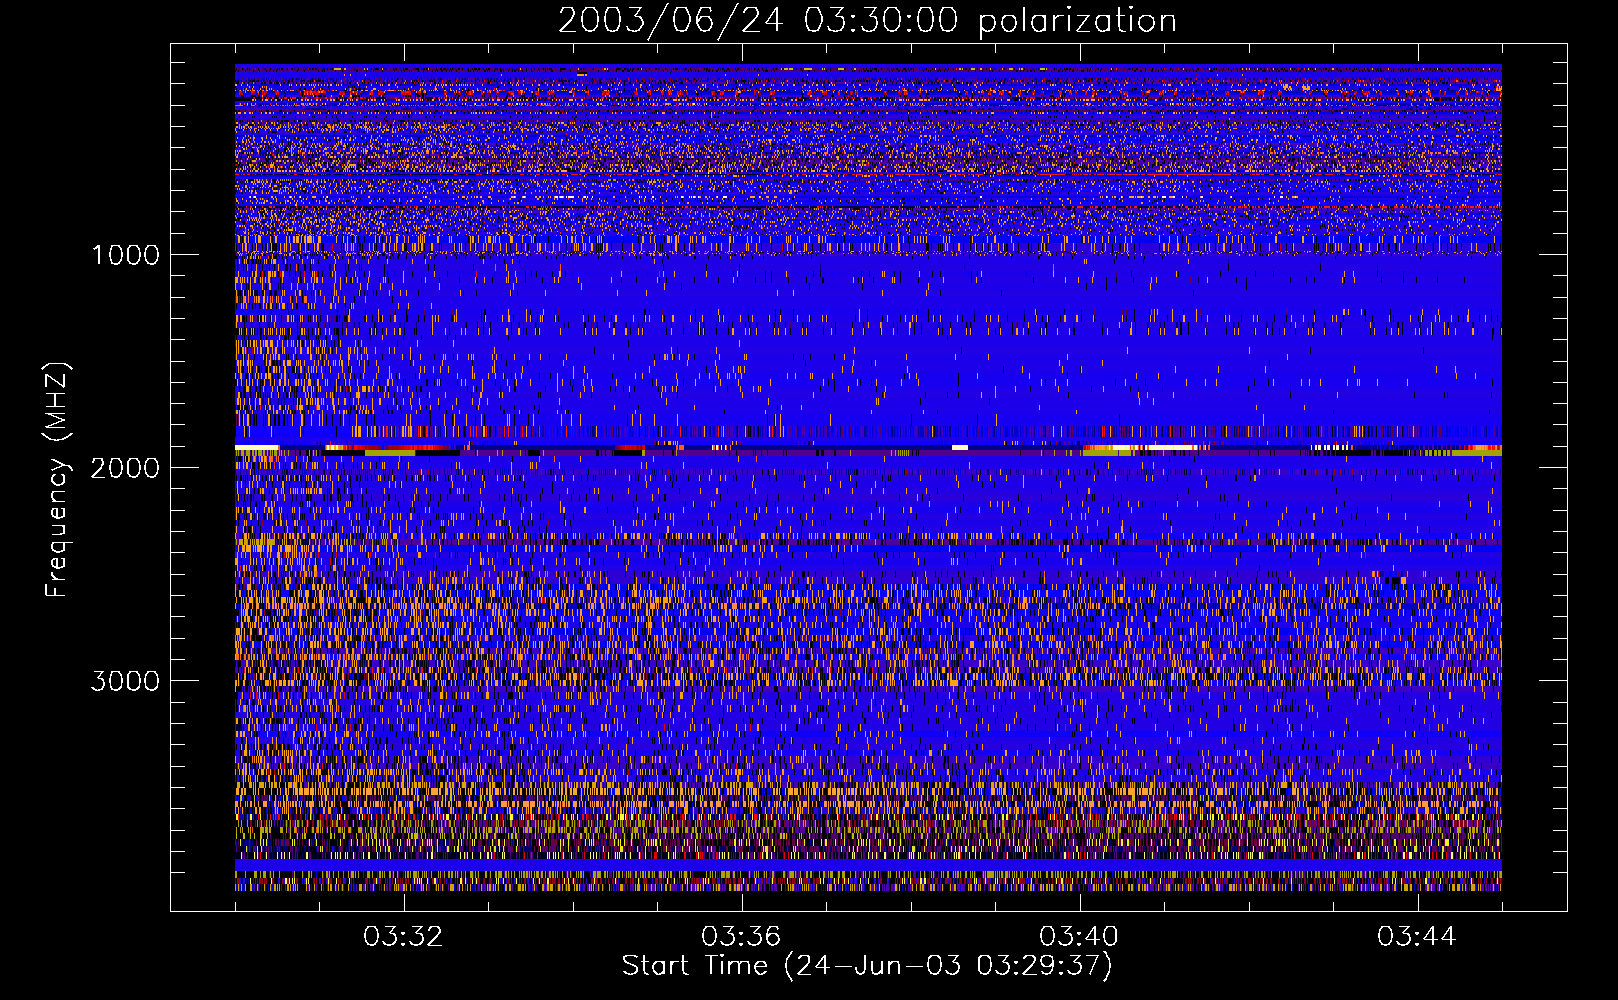Click the bright horizontal band near 1900 MHz
This screenshot has height=1000, width=1618.
(x=868, y=450)
